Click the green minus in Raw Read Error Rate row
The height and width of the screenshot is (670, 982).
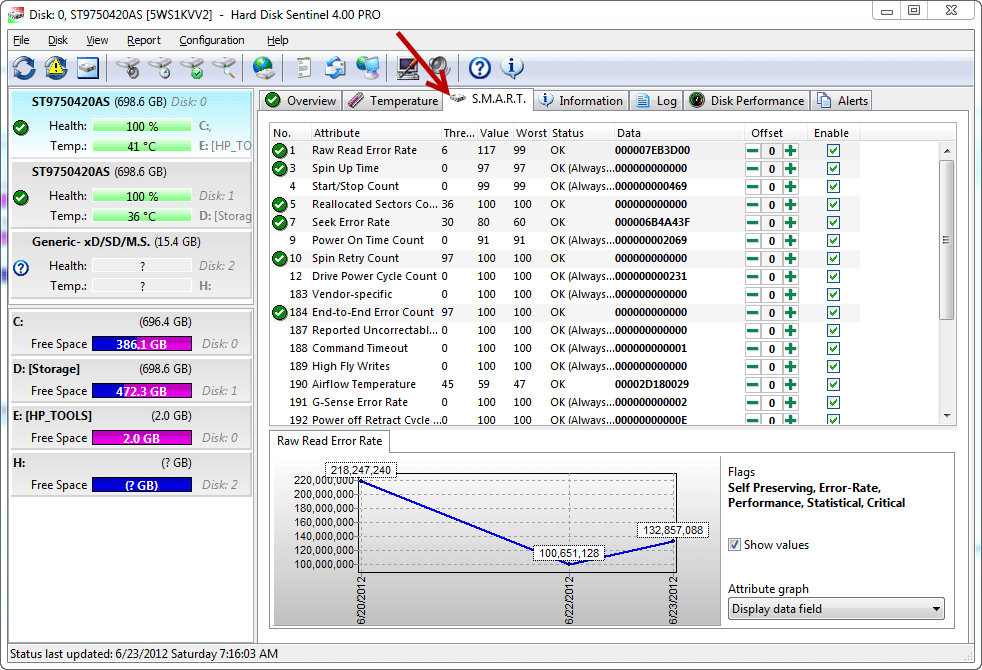(753, 150)
